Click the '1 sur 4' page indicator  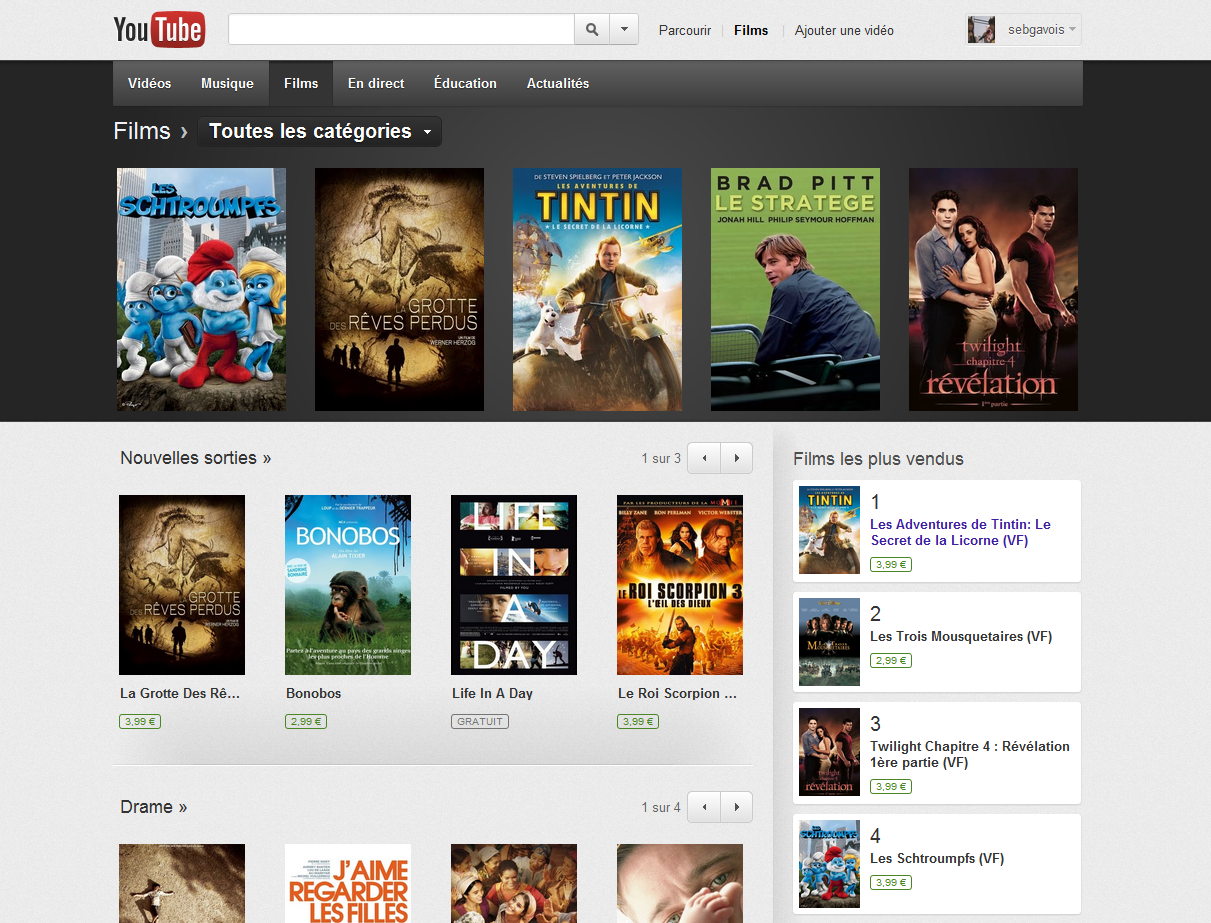(661, 807)
